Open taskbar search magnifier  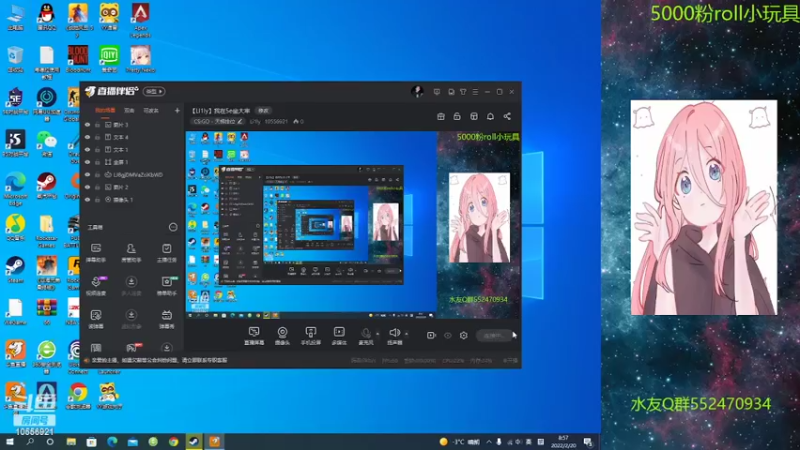point(30,442)
